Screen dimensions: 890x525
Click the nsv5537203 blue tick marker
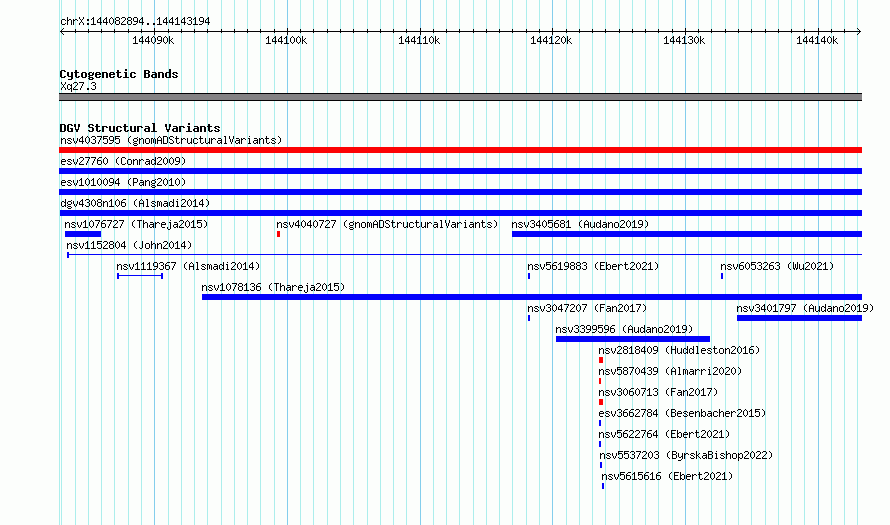601,465
